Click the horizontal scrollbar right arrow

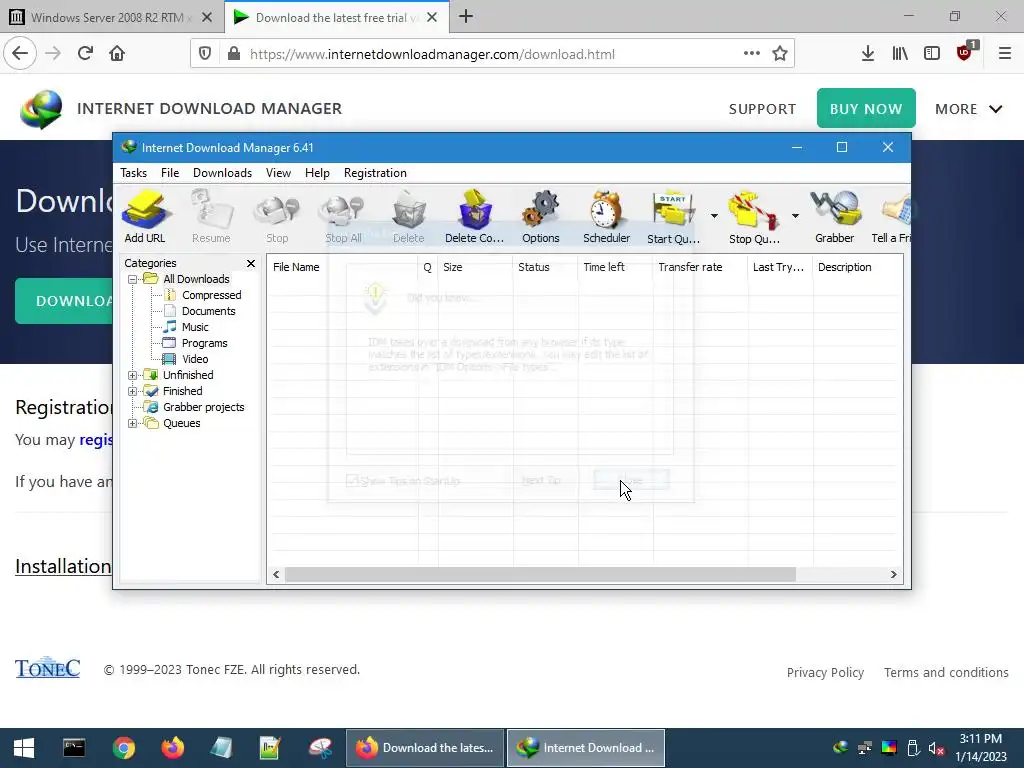coord(893,575)
